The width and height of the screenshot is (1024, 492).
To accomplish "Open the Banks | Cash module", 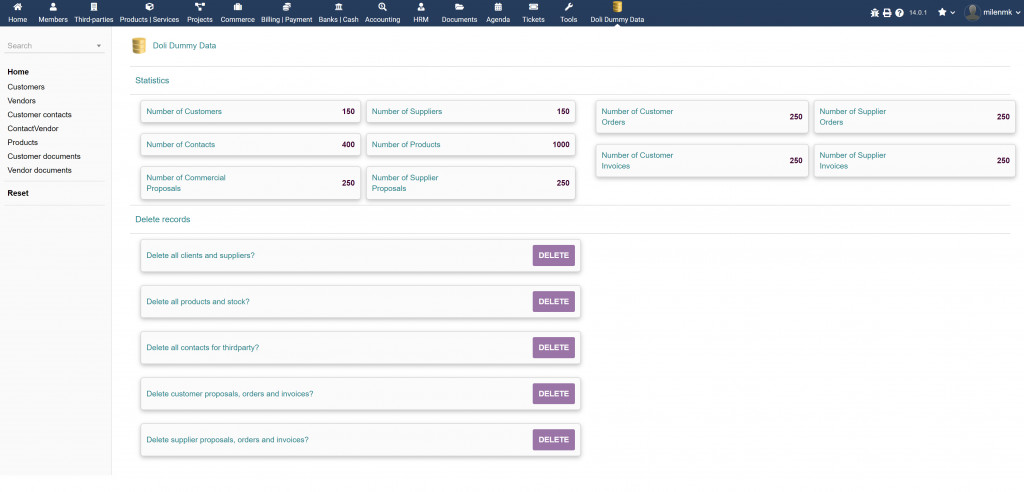I will tap(338, 8).
